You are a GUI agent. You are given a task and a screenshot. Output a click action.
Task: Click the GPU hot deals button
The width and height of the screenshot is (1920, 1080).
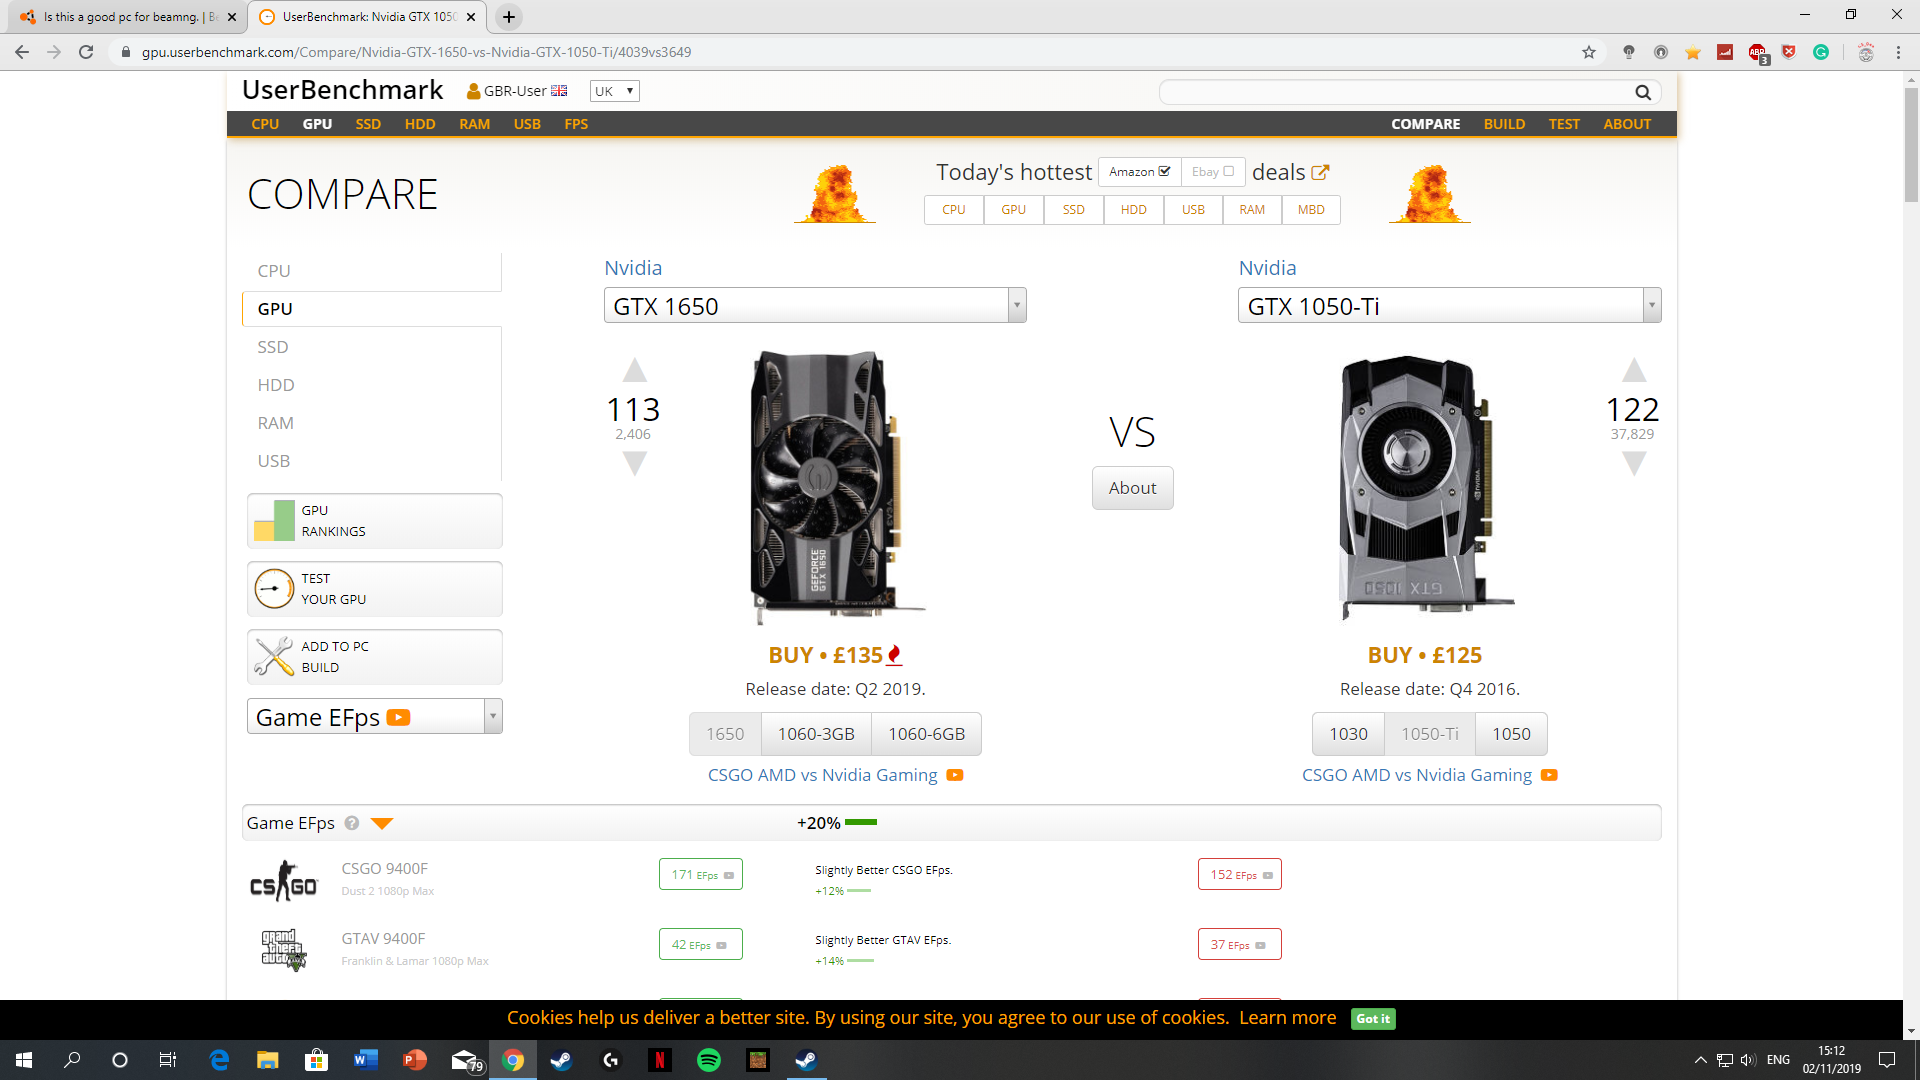(1013, 210)
